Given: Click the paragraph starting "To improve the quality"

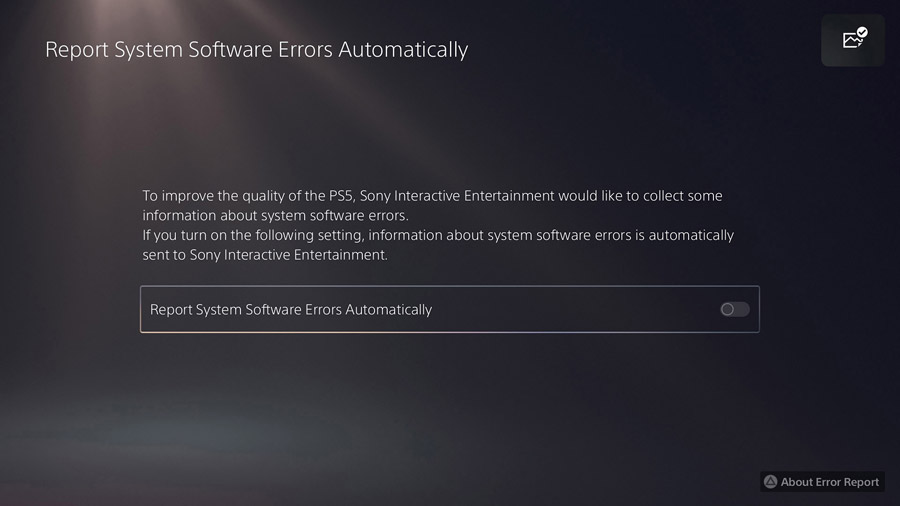Looking at the screenshot, I should point(432,205).
